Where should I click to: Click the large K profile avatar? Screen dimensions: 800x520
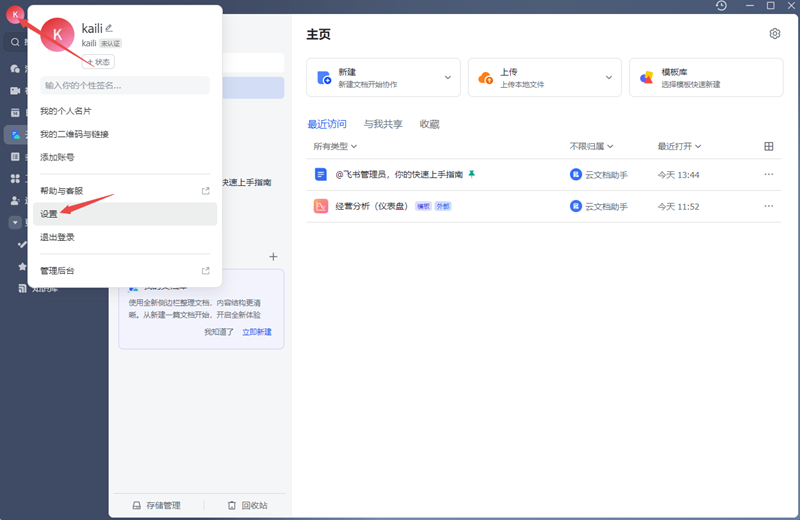tap(57, 35)
